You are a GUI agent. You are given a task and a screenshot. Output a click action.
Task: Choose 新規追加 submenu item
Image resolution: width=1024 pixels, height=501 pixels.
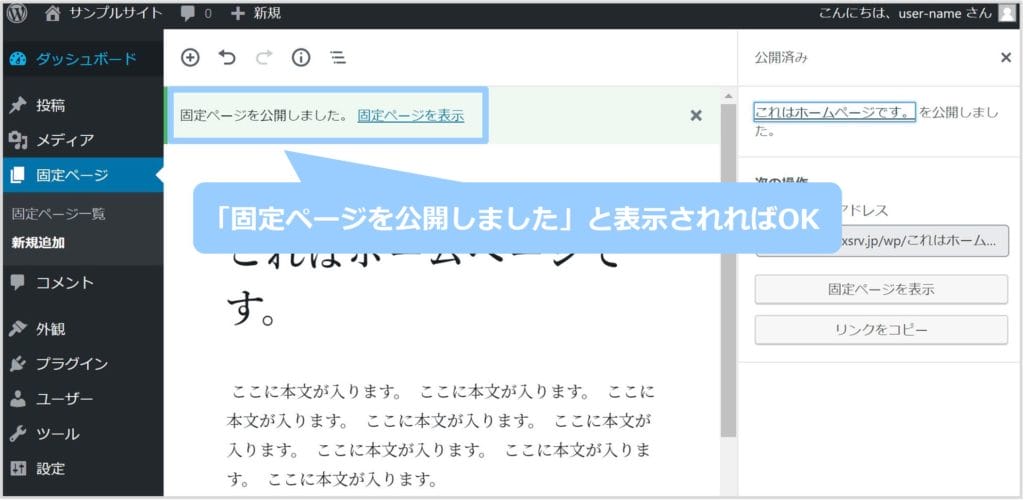[38, 243]
